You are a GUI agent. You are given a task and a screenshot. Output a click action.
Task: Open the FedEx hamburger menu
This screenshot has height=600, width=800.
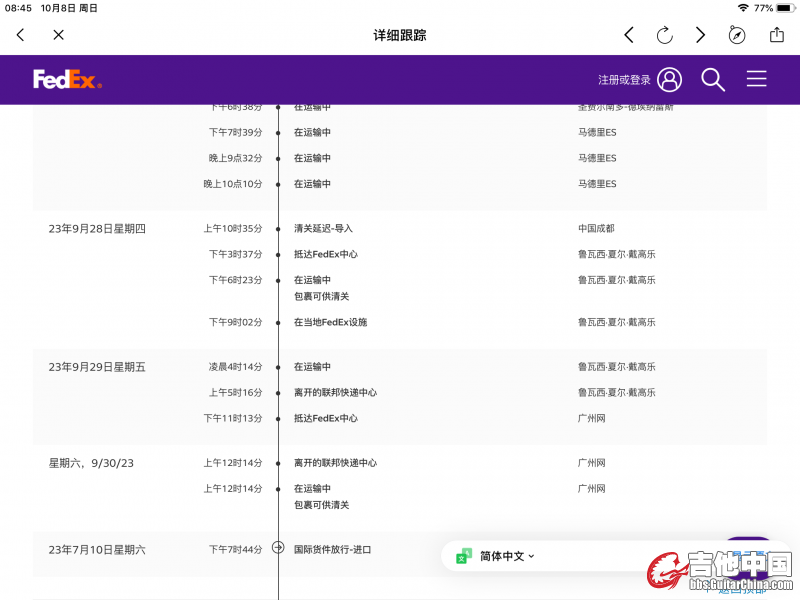point(757,80)
